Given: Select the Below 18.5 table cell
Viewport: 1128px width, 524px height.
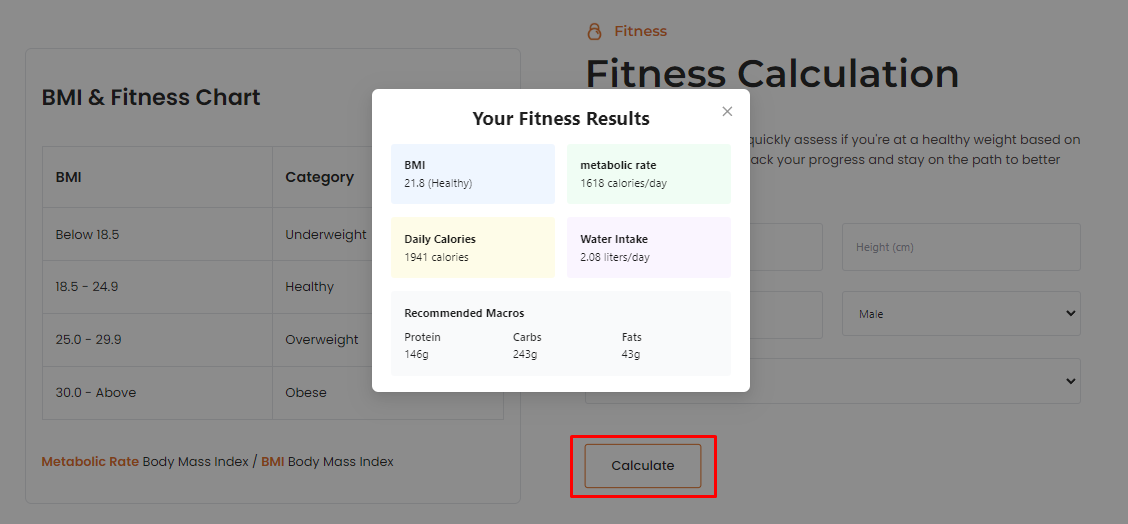Looking at the screenshot, I should (x=88, y=235).
